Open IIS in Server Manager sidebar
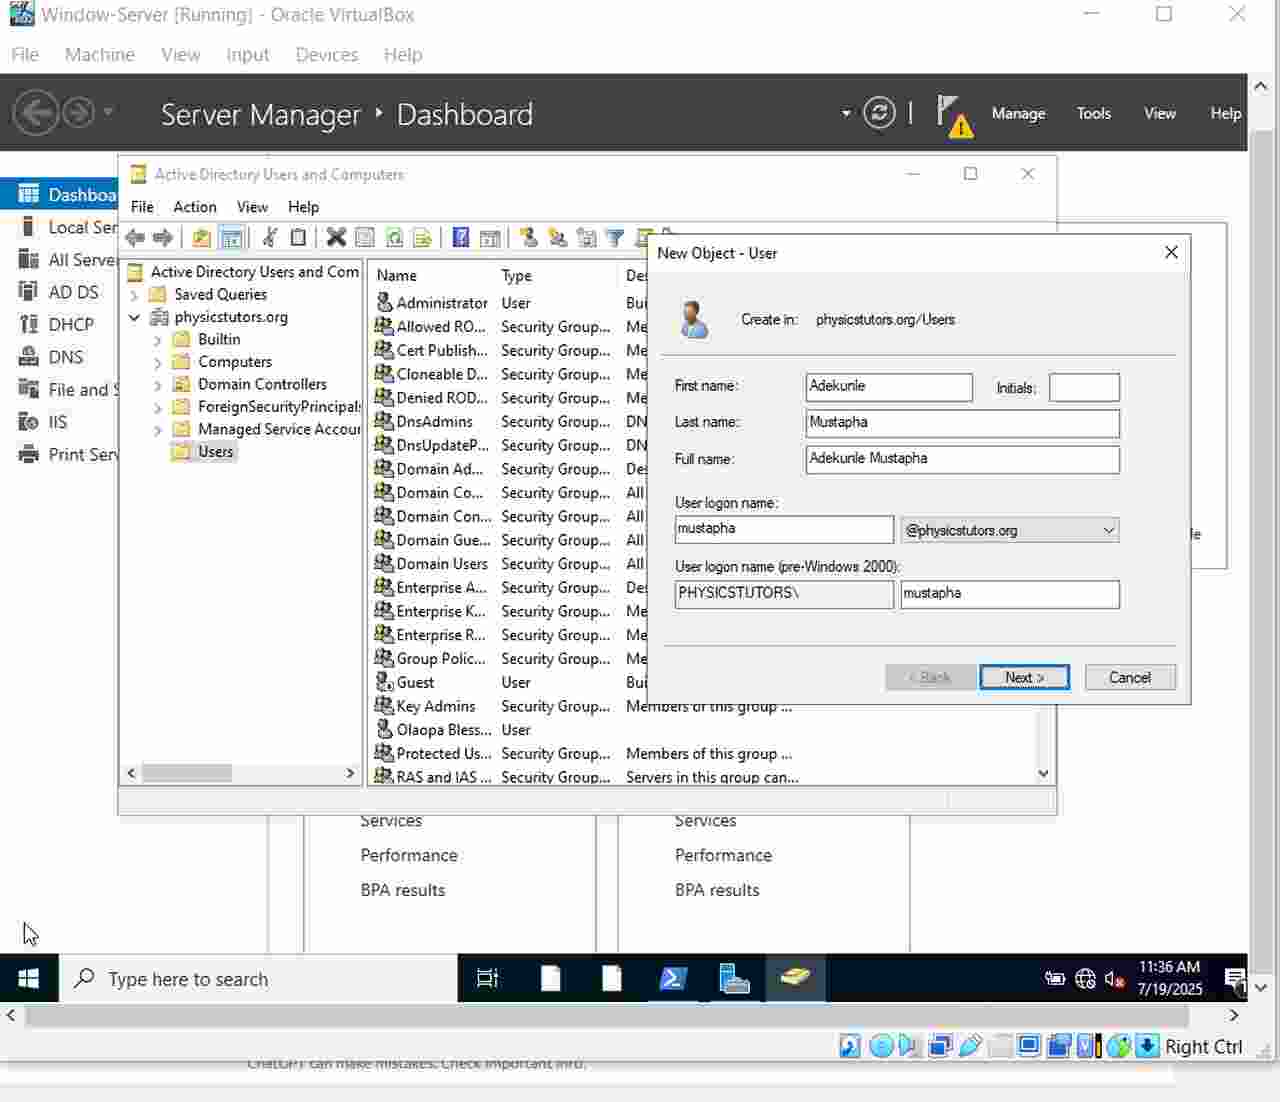This screenshot has width=1280, height=1102. [x=58, y=422]
